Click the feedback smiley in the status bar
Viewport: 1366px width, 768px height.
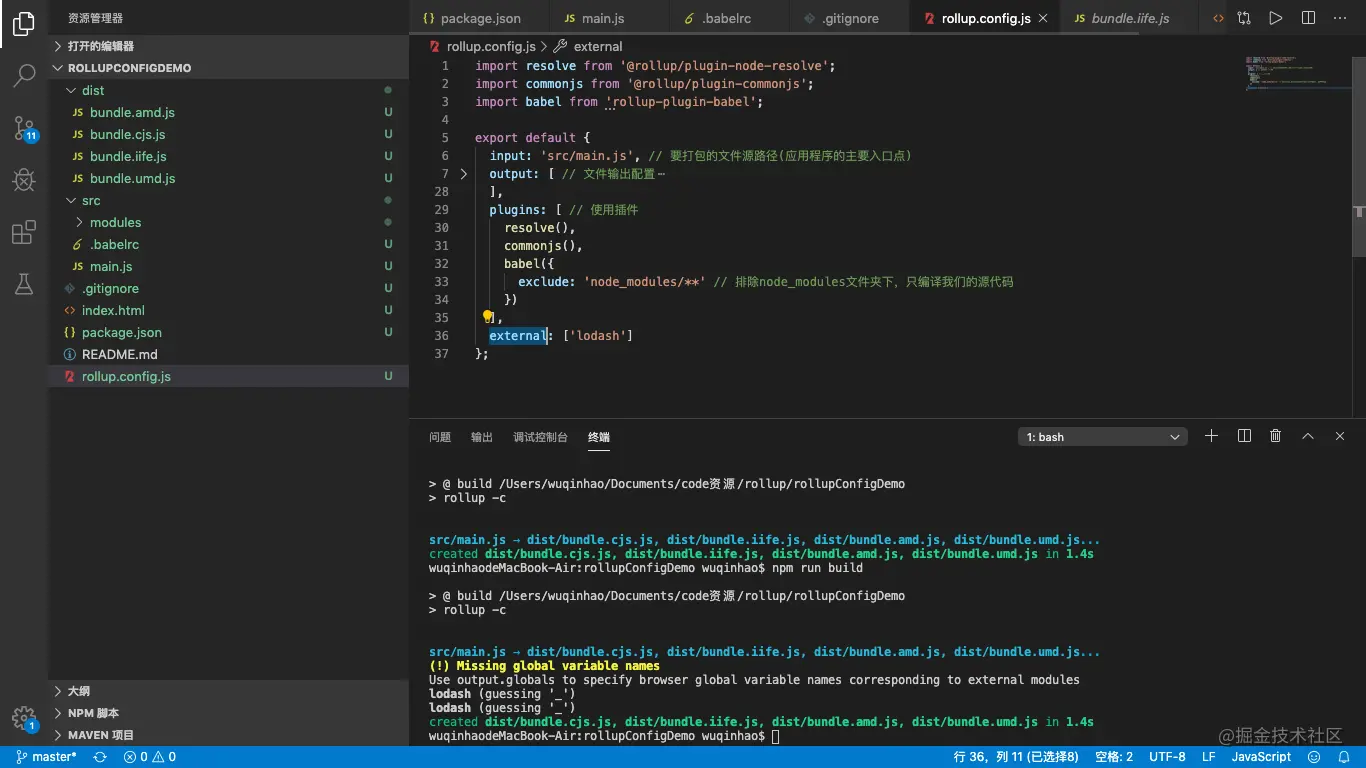[x=1315, y=757]
